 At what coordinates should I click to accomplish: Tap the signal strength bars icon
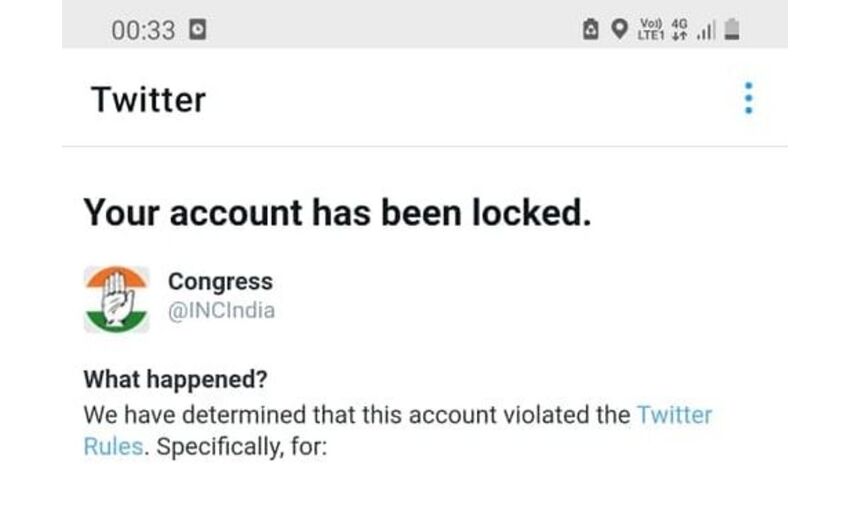[706, 31]
